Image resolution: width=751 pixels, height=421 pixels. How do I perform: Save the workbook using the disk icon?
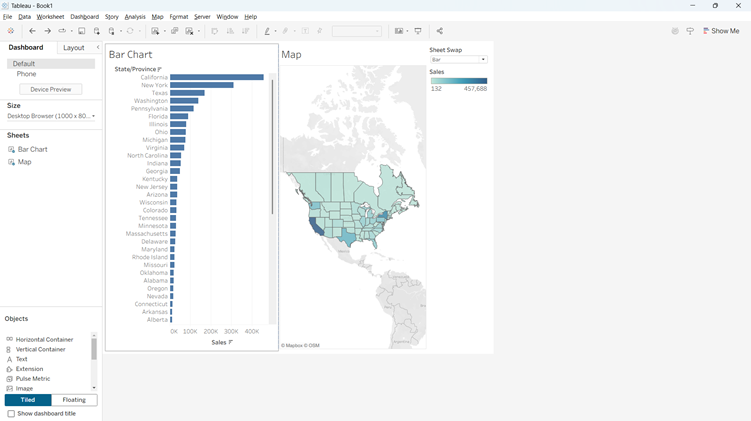pos(81,31)
